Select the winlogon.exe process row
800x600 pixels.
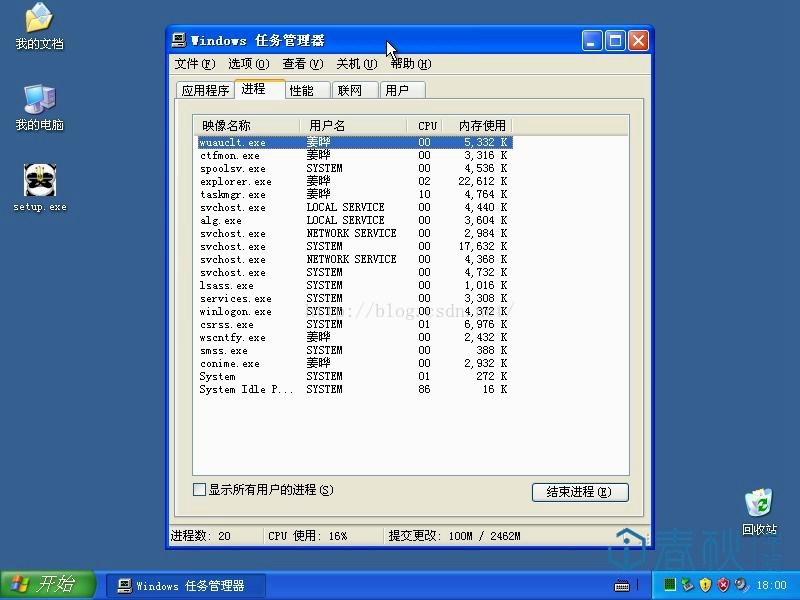pyautogui.click(x=355, y=311)
